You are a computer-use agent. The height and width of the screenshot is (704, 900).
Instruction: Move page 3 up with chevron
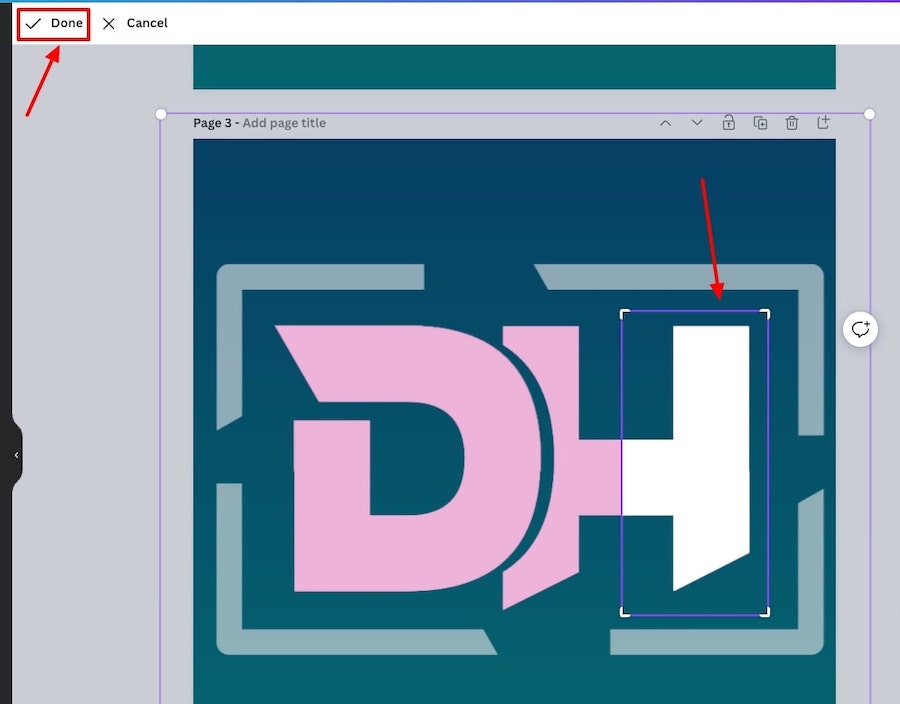[x=665, y=123]
